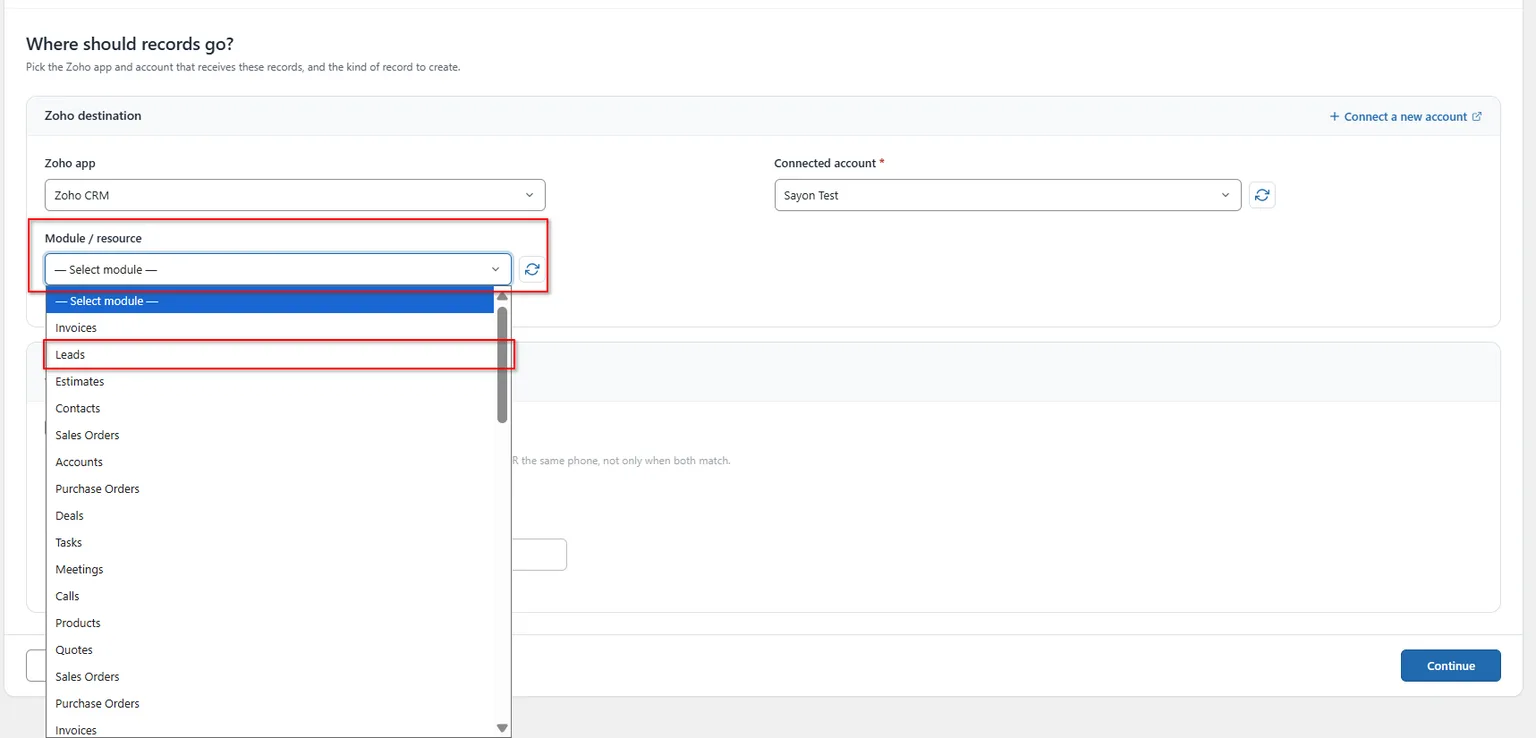
Task: Collapse the Module / resource select box
Action: [278, 269]
